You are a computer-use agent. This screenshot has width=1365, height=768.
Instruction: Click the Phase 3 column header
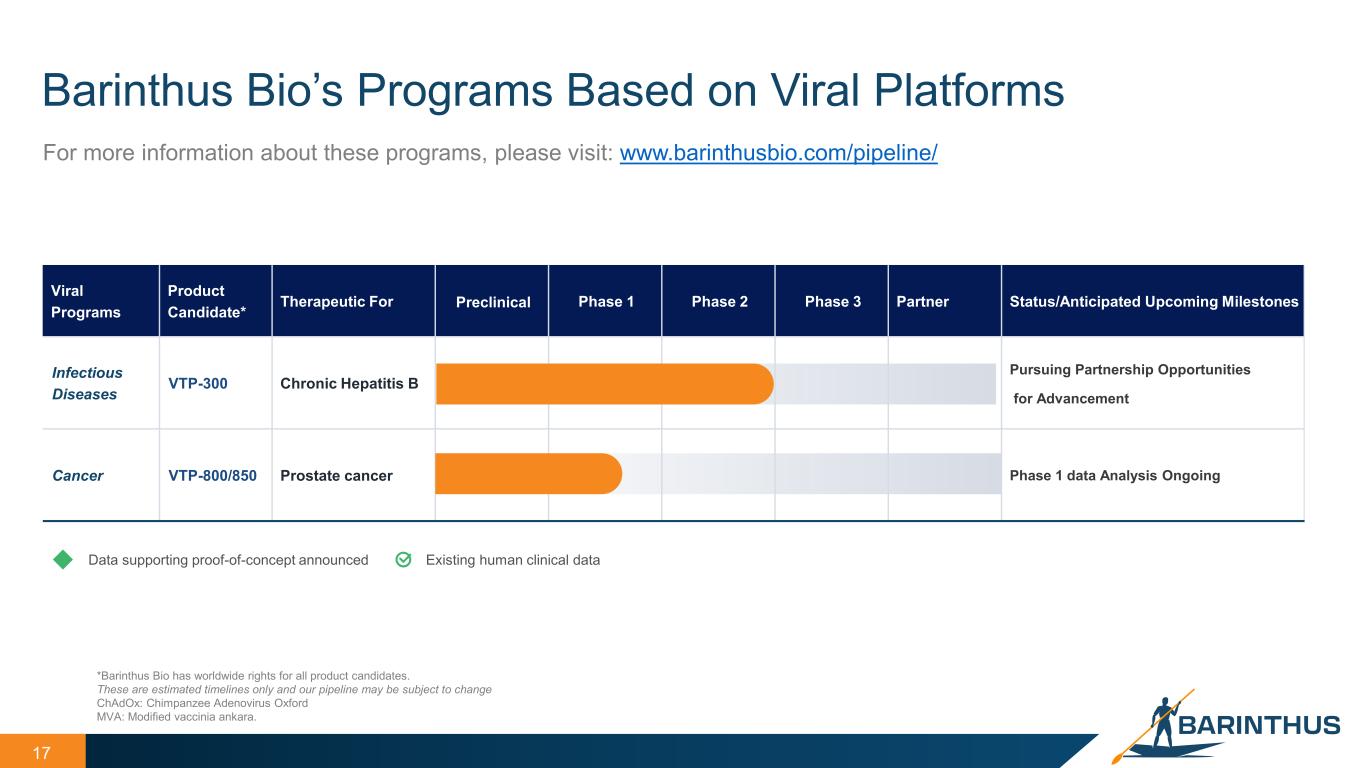click(832, 301)
